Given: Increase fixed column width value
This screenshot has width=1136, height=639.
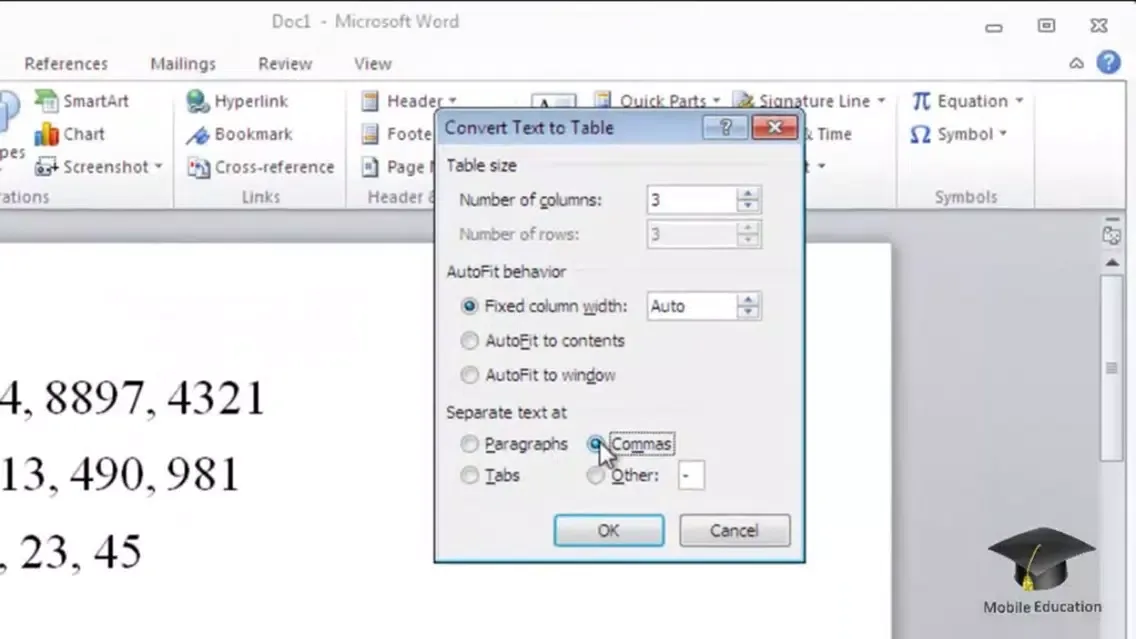Looking at the screenshot, I should tap(748, 299).
